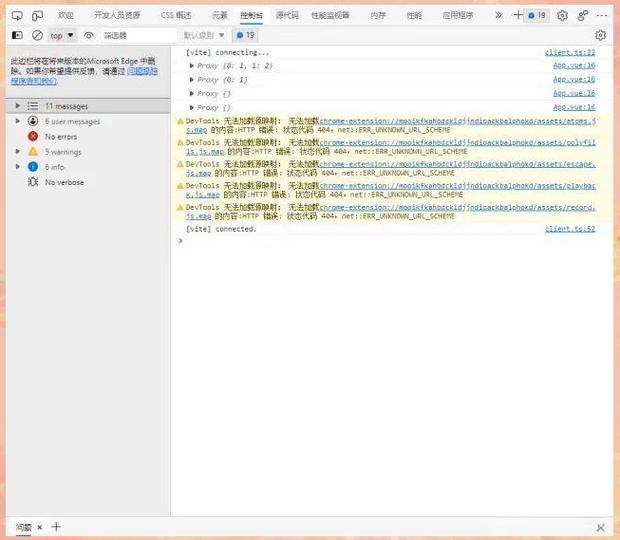Expand Proxy {0: 1} object
This screenshot has width=620, height=540.
pos(191,80)
